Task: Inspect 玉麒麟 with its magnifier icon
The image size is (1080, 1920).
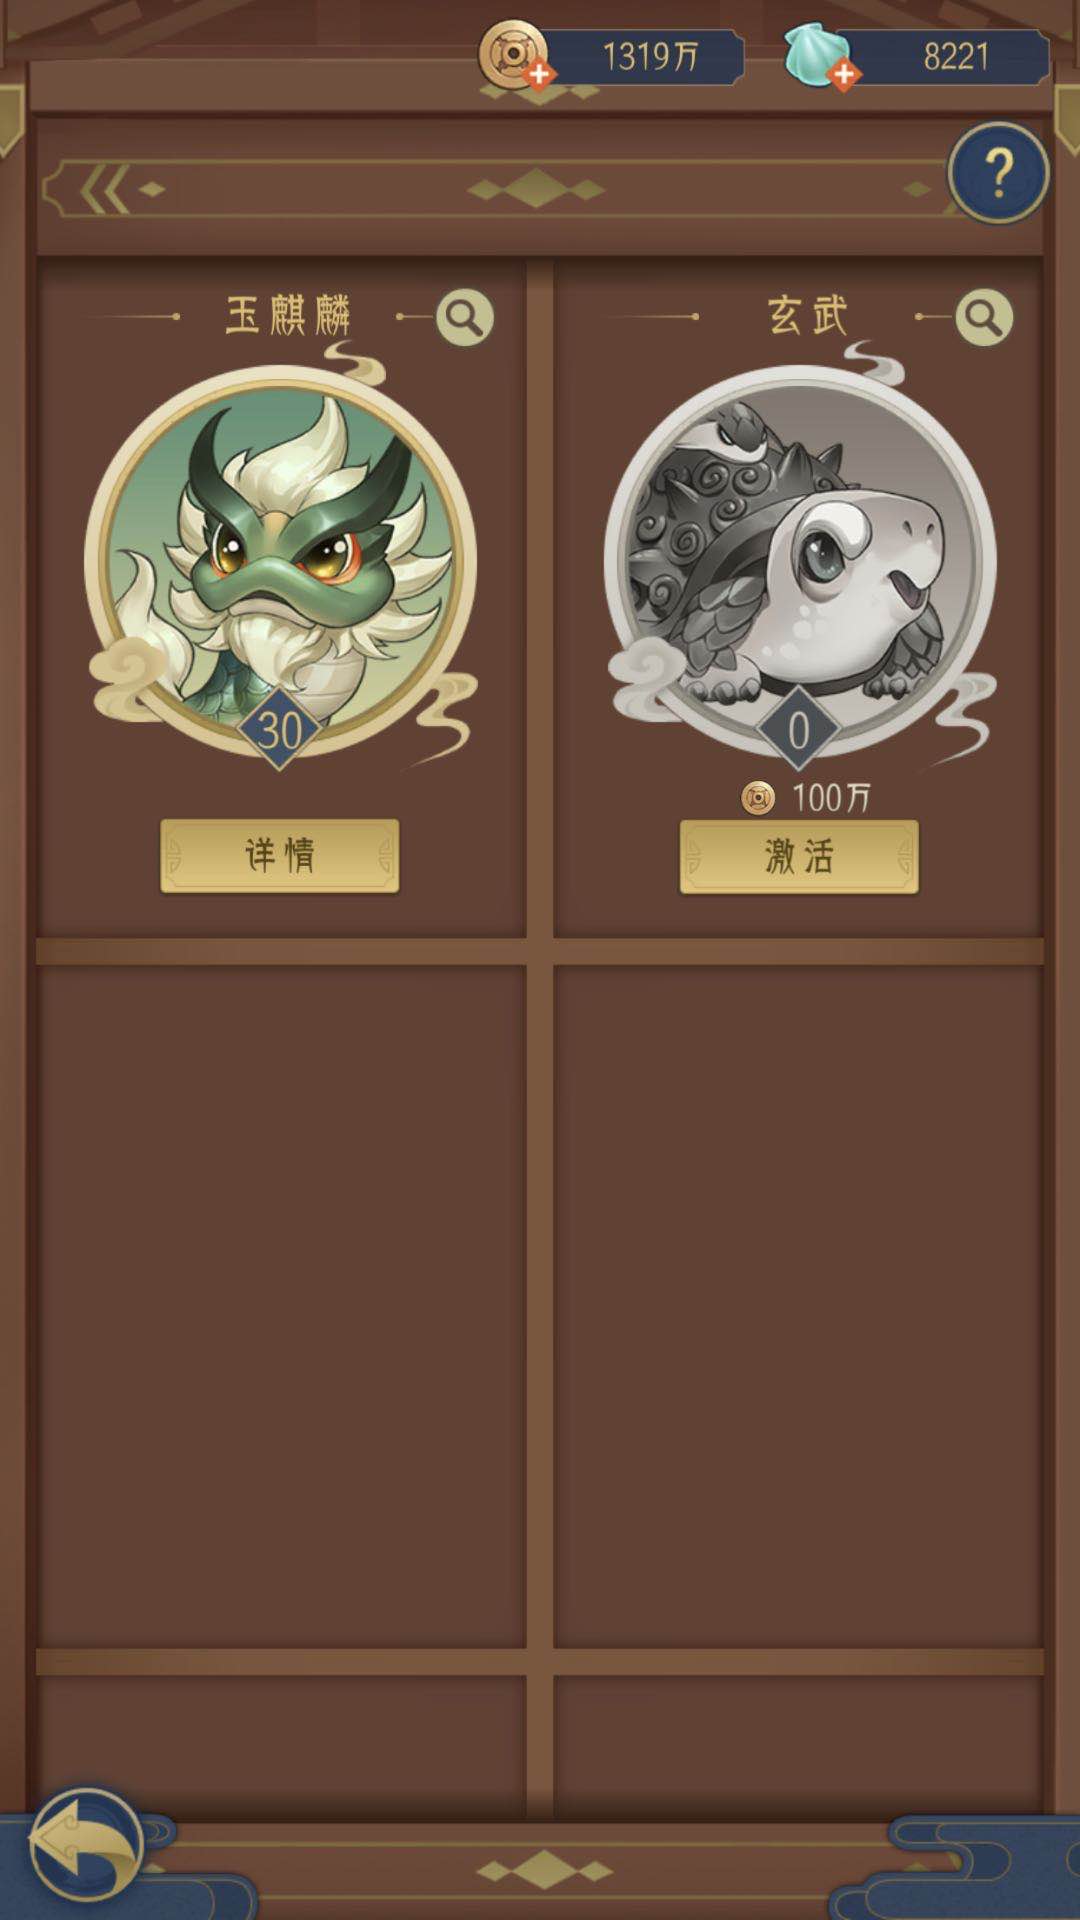Action: [x=465, y=317]
